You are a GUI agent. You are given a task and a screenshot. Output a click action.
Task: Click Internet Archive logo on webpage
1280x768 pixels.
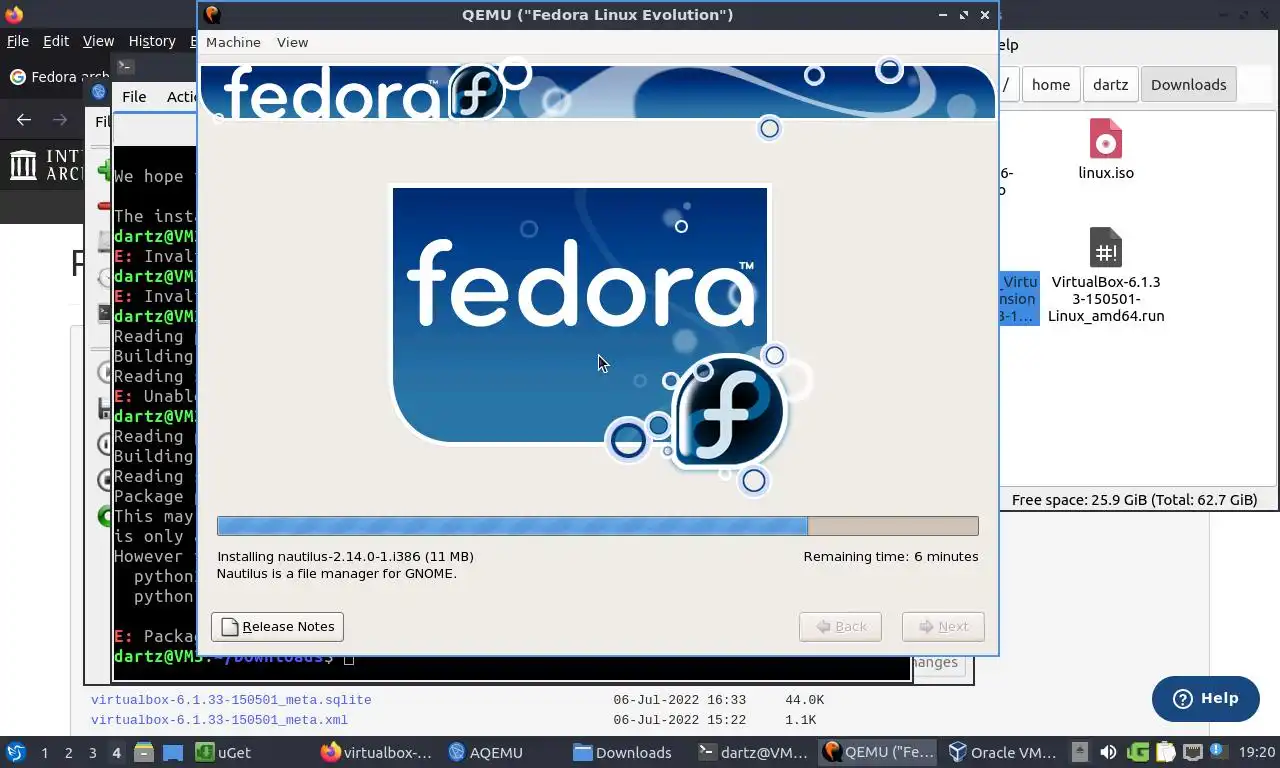46,165
